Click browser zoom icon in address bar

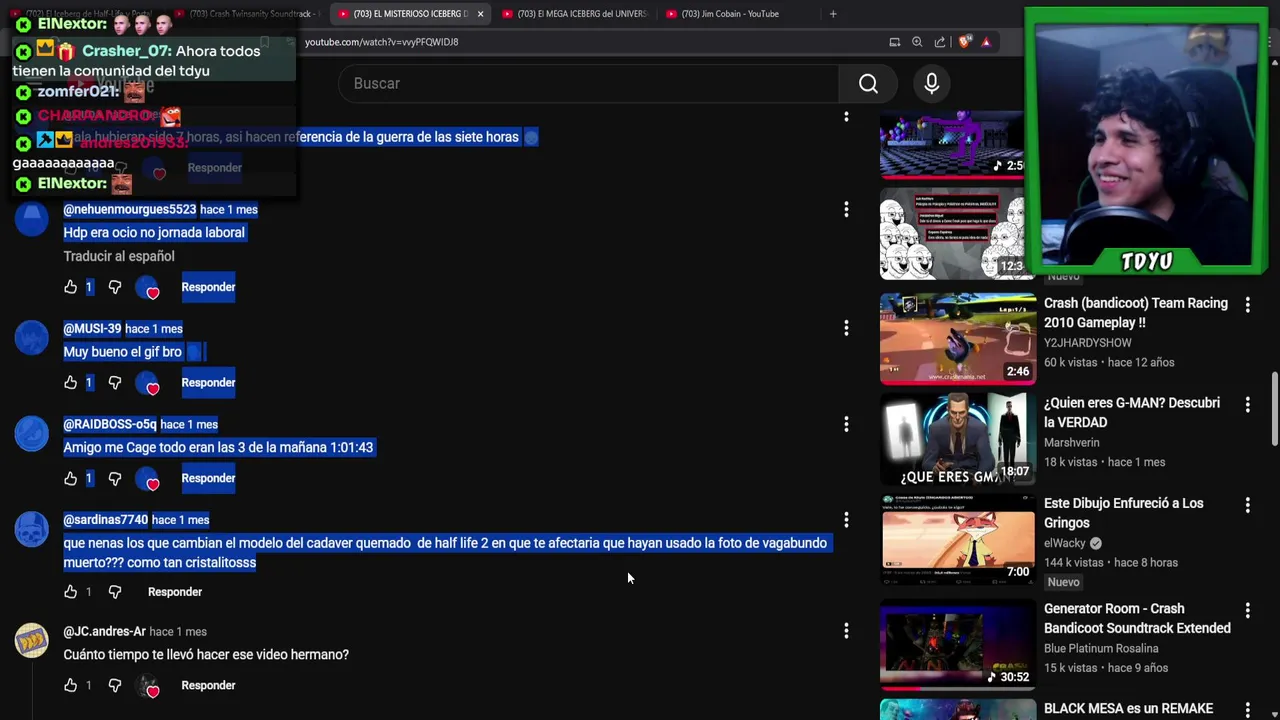click(x=917, y=42)
